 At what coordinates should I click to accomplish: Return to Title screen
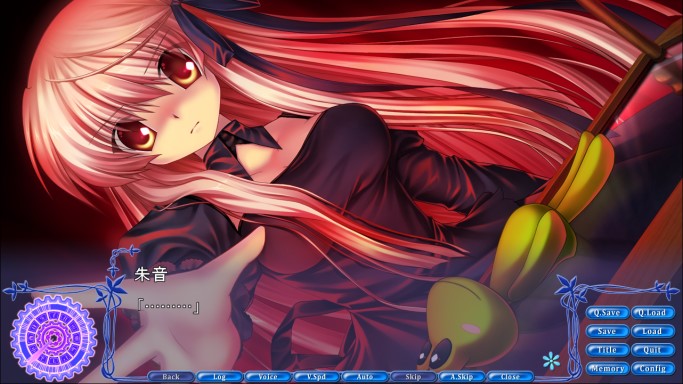pos(607,350)
